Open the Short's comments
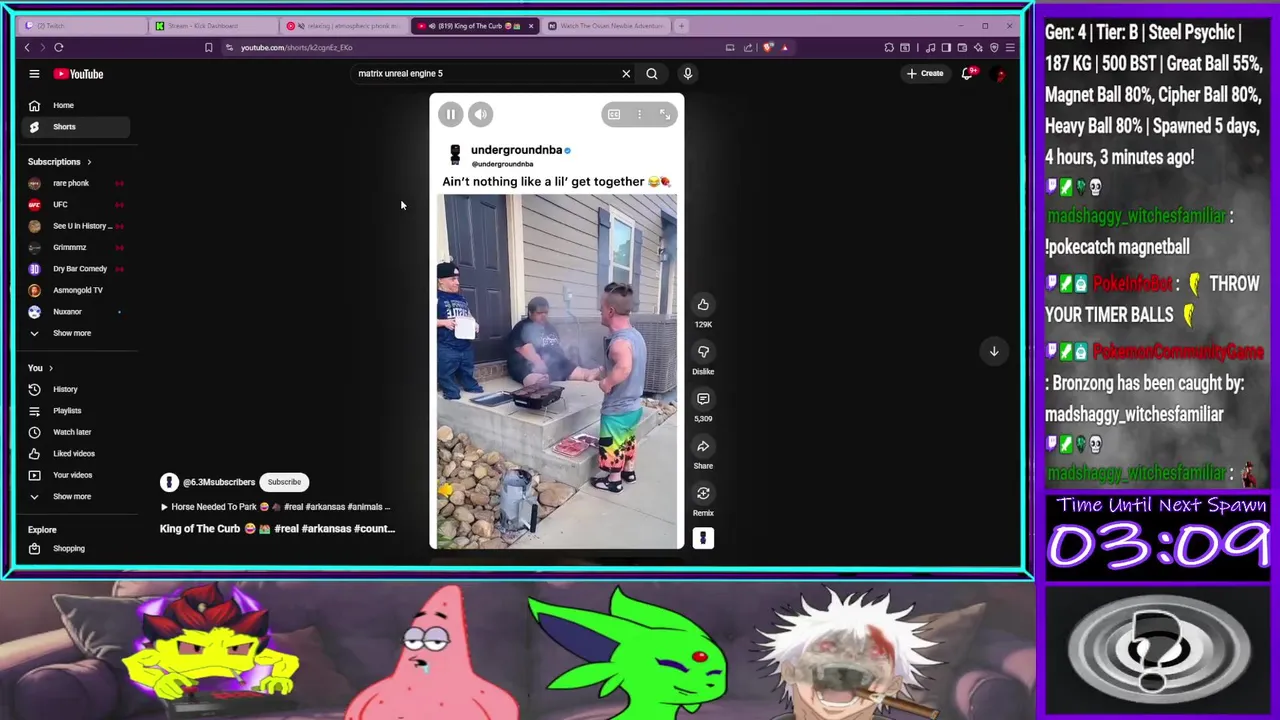 click(x=703, y=399)
